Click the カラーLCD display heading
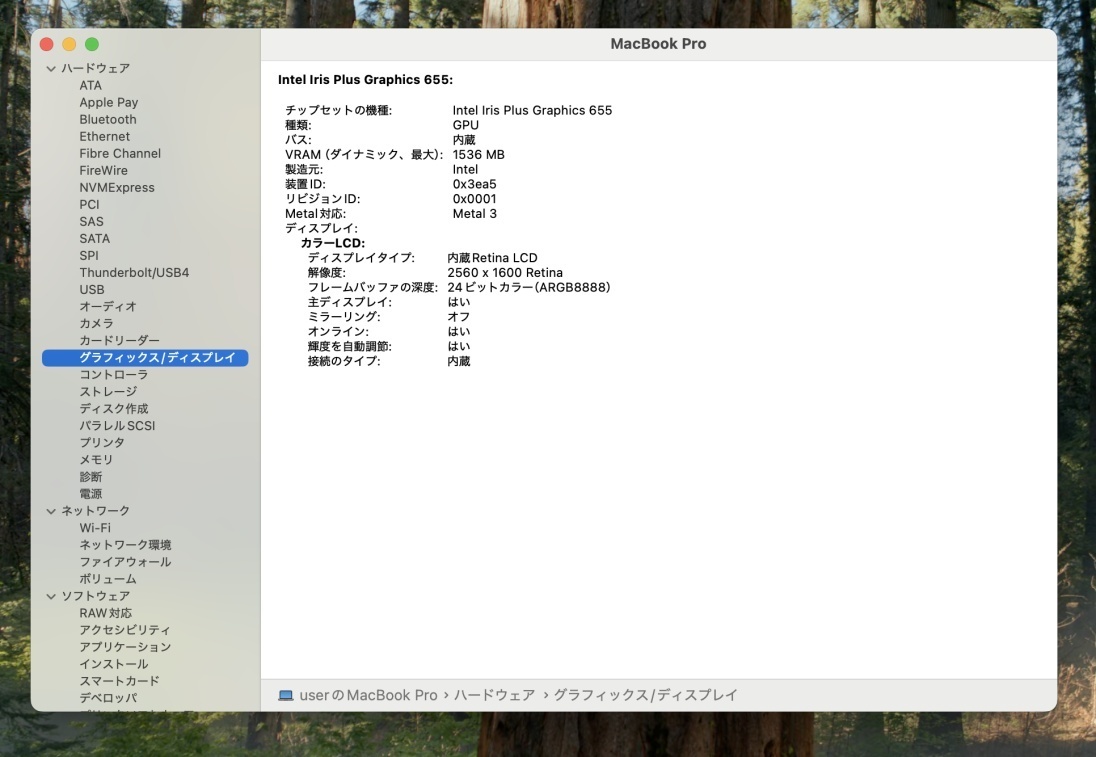Screen dimensions: 1096x757 [333, 243]
